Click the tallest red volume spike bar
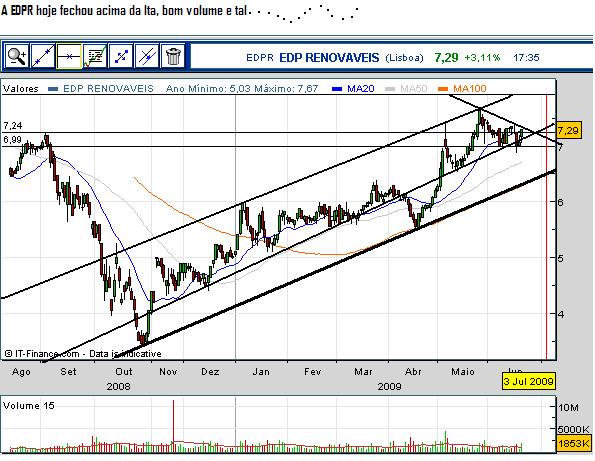The width and height of the screenshot is (595, 461). tap(173, 425)
